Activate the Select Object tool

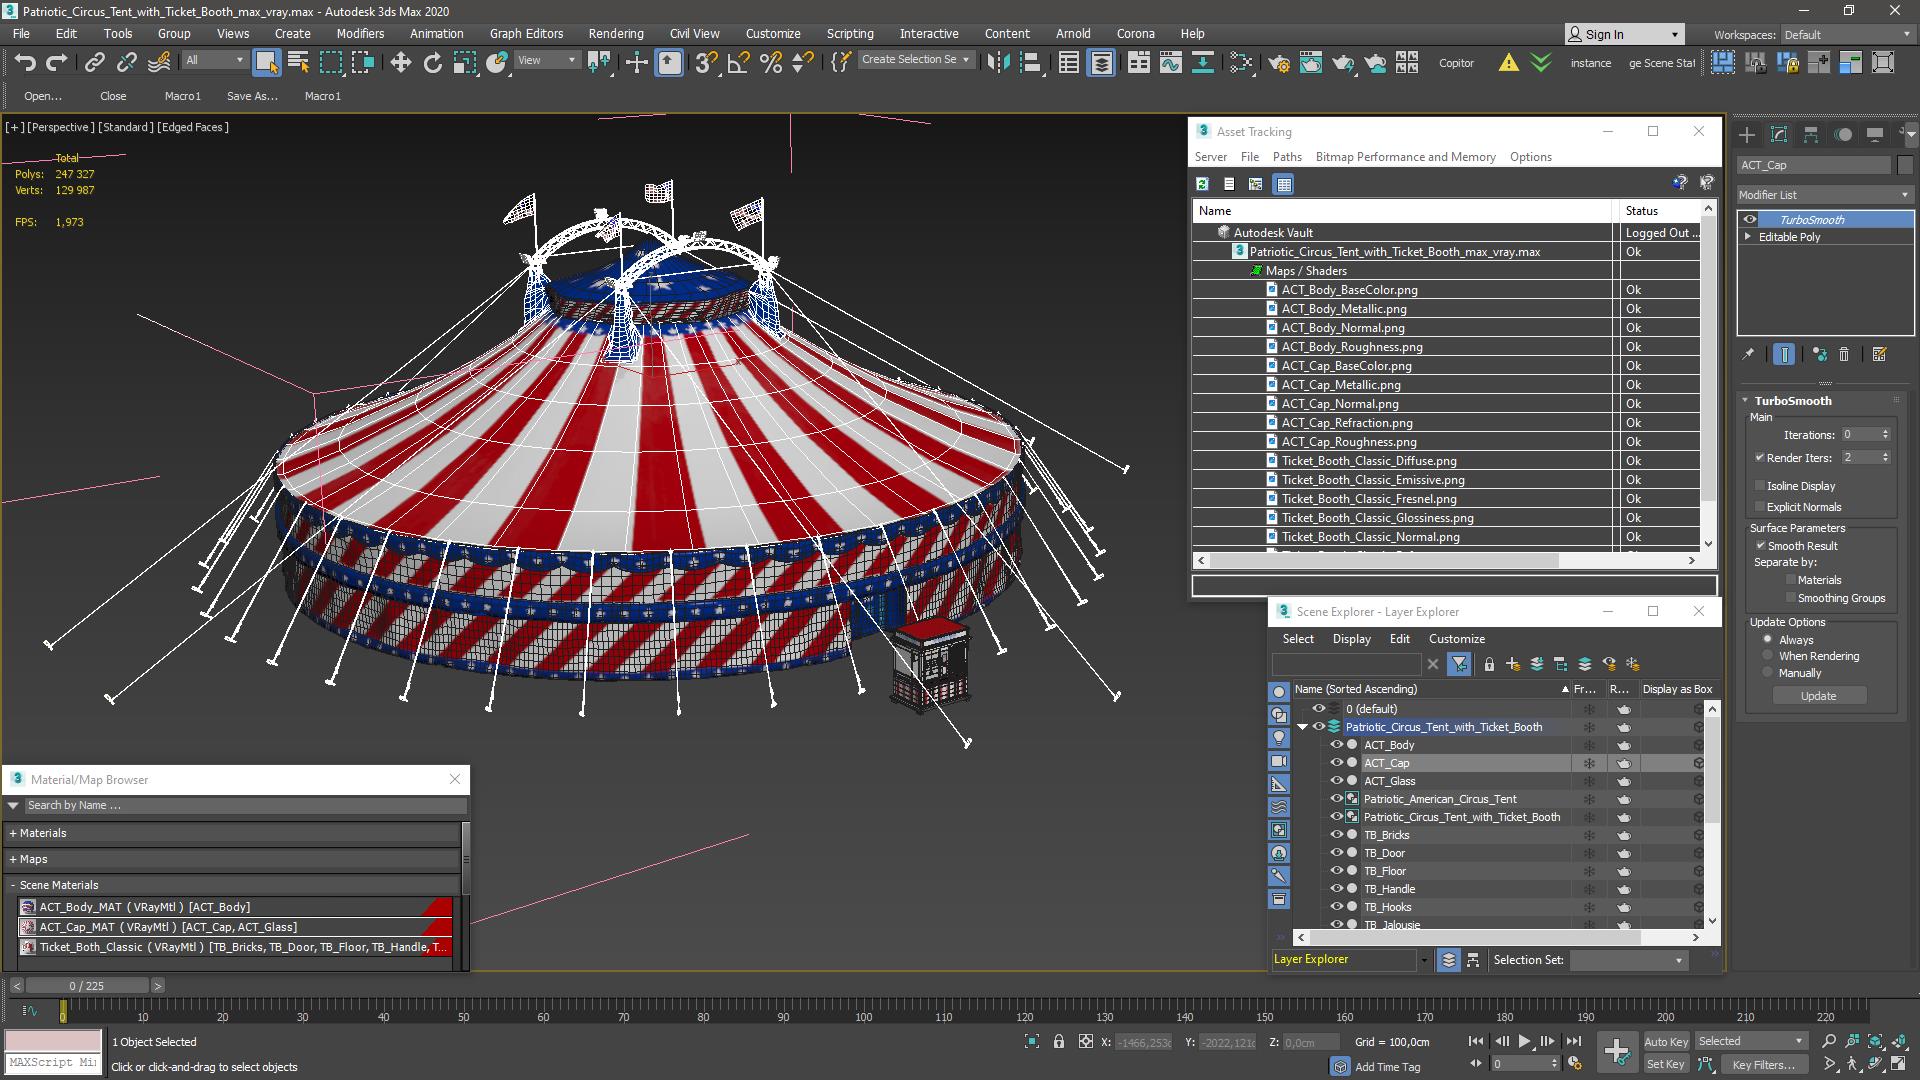pyautogui.click(x=266, y=63)
